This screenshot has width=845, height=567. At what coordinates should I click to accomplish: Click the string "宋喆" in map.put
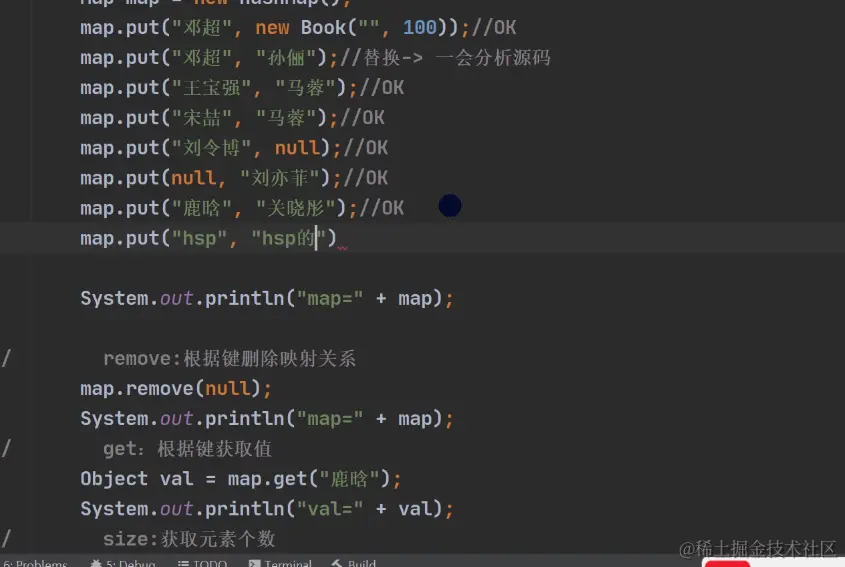click(202, 118)
